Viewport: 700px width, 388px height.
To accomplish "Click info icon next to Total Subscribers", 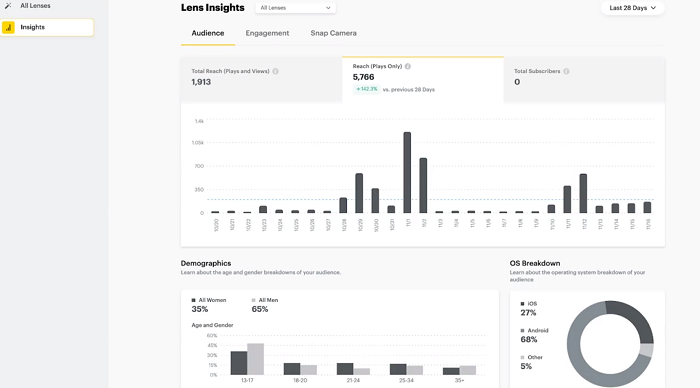I will (566, 71).
